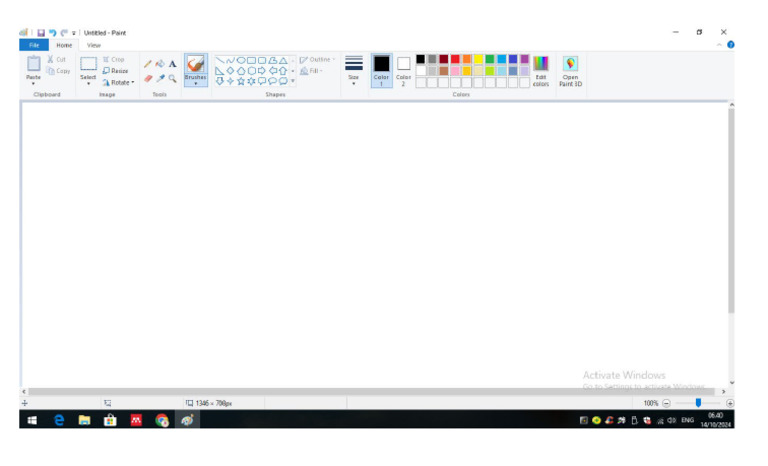Choose the yellow color swatch
Screen dimensions: 768x466
pos(478,59)
